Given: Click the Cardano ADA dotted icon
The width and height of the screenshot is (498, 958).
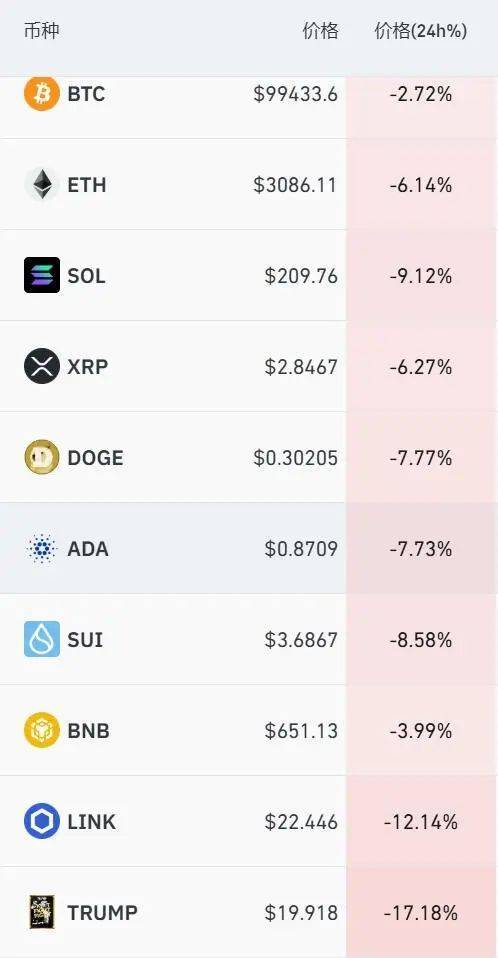Looking at the screenshot, I should point(42,548).
